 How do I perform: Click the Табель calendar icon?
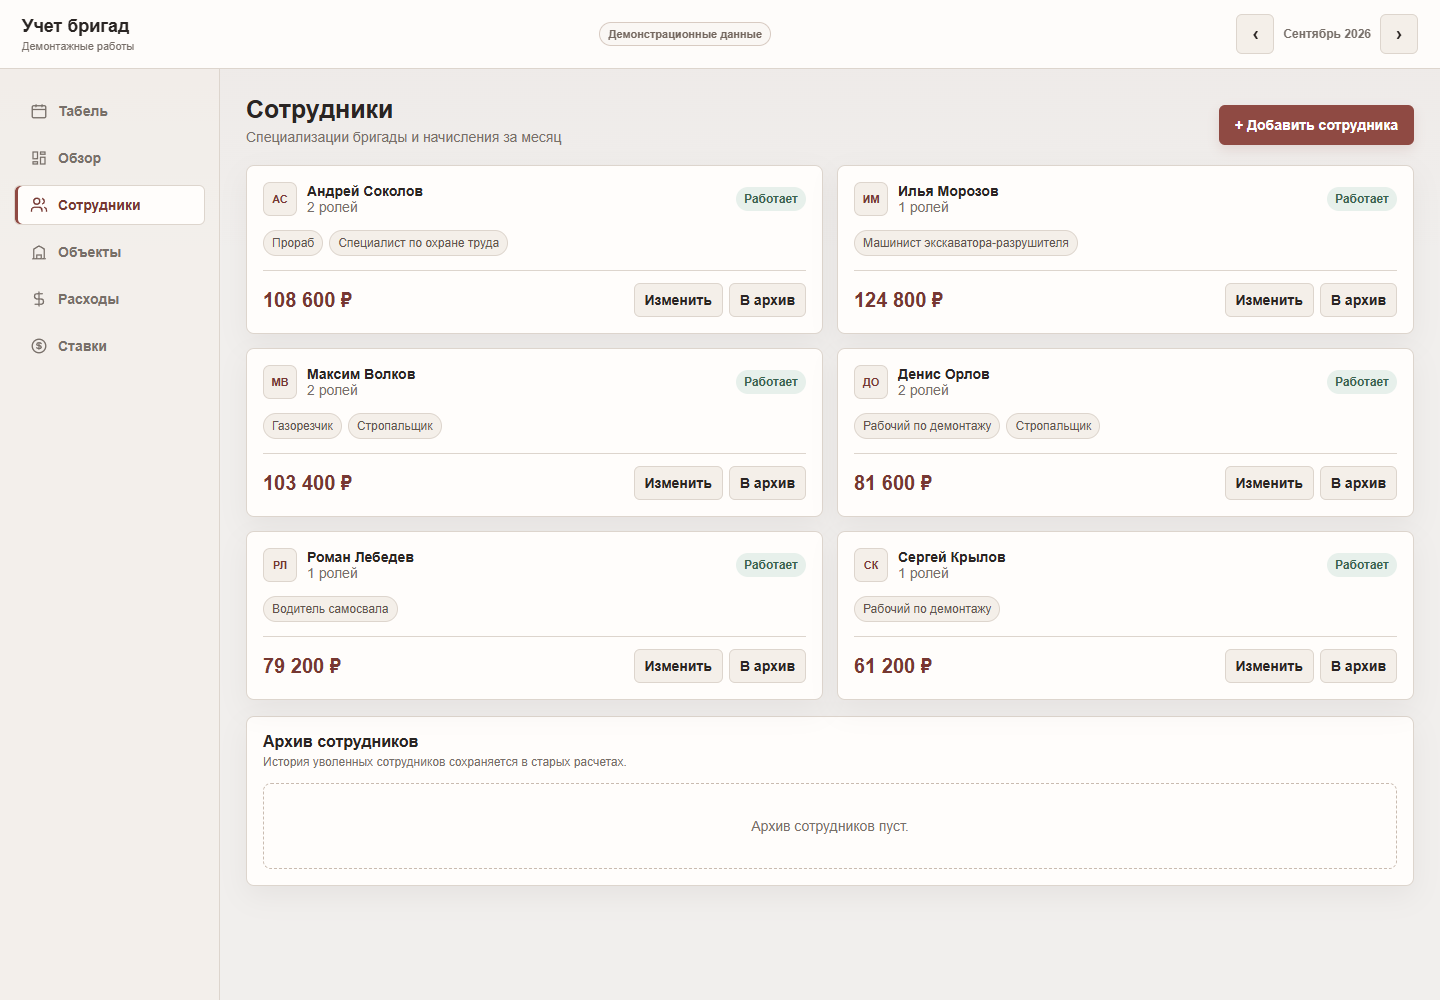39,111
